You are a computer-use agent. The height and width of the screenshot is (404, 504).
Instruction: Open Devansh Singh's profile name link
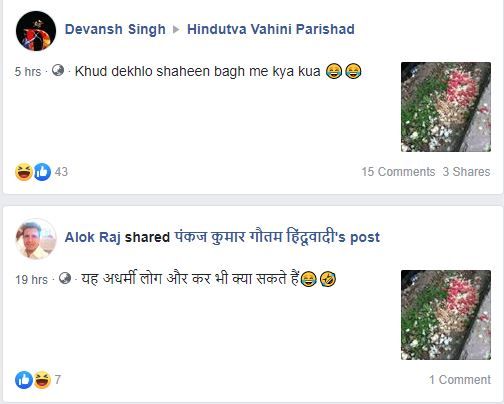pyautogui.click(x=115, y=29)
